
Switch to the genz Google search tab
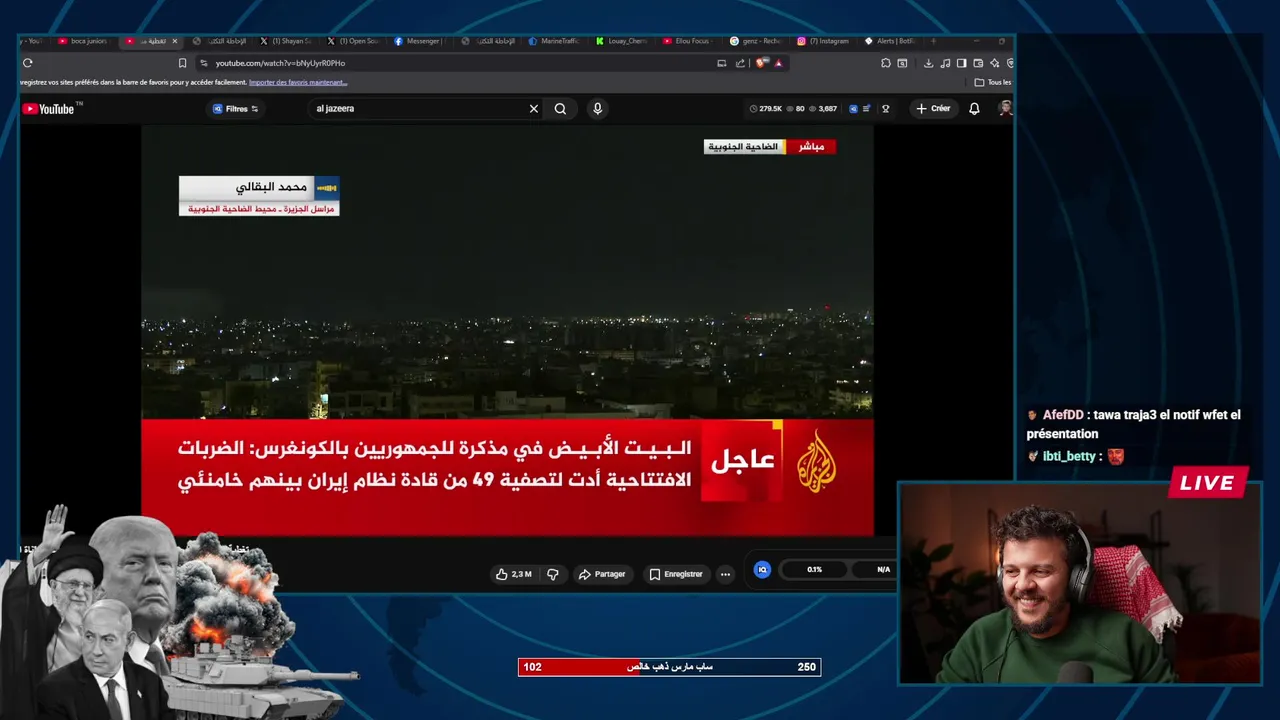757,41
